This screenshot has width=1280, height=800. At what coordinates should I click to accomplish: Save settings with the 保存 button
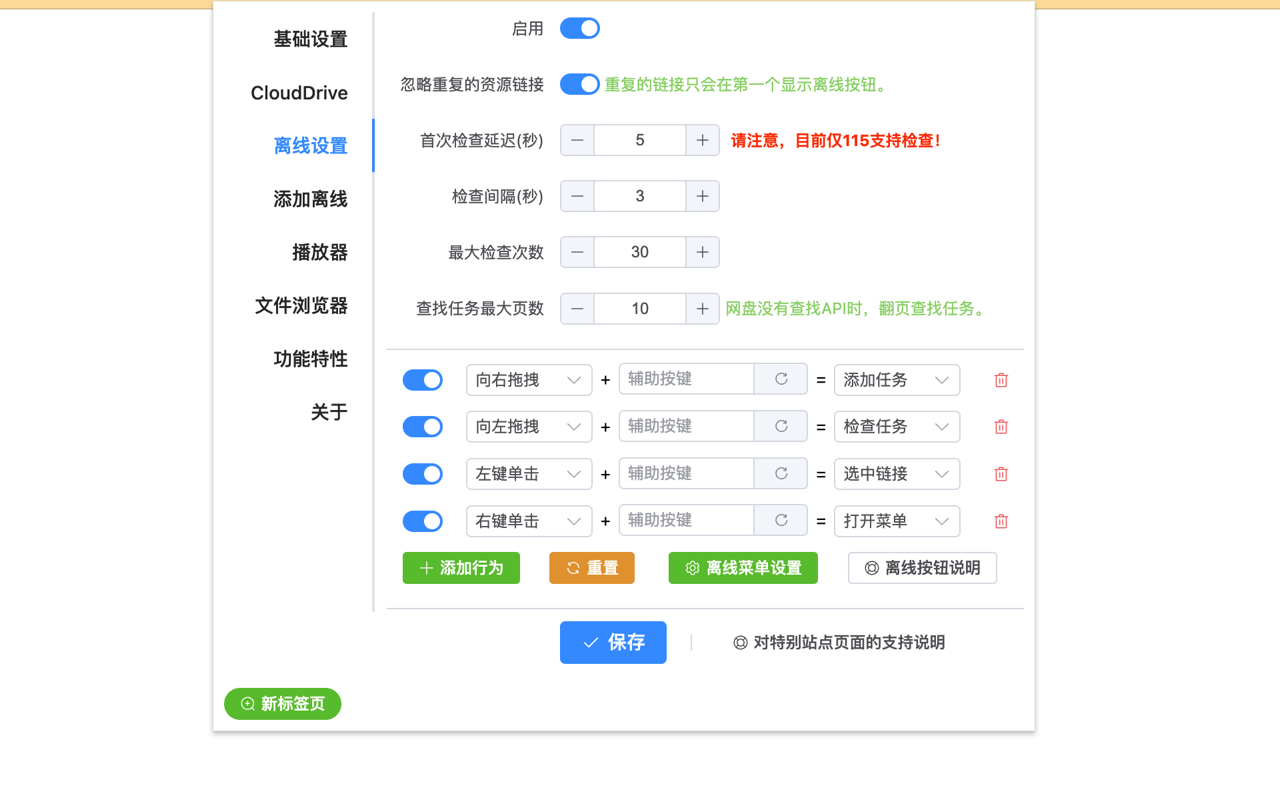pos(613,642)
